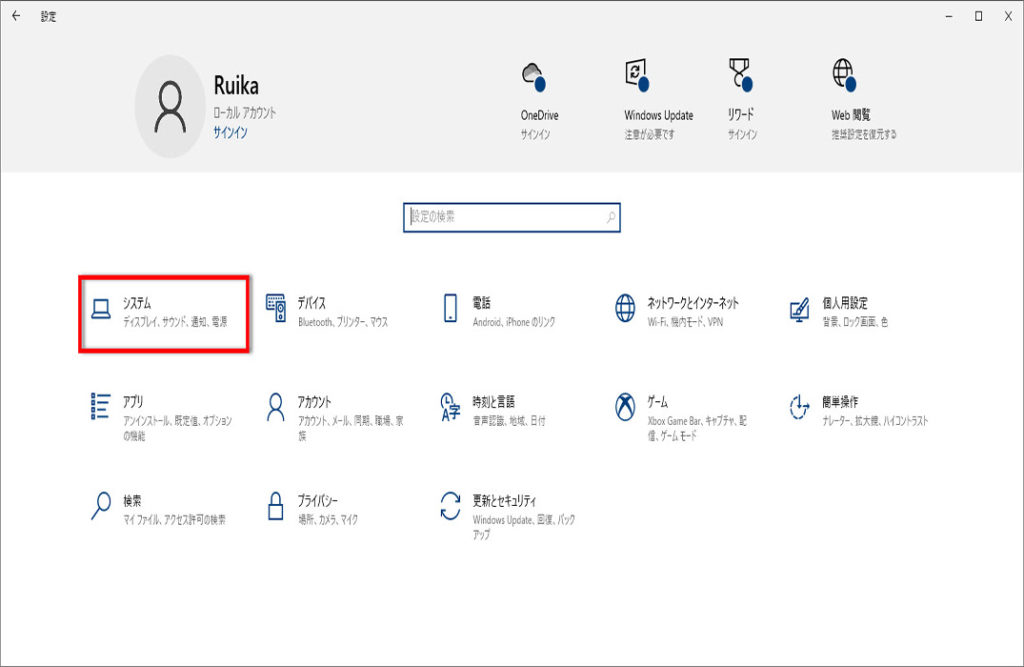Image resolution: width=1024 pixels, height=667 pixels.
Task: Open the 個人用設定 personalization icon
Action: click(799, 309)
